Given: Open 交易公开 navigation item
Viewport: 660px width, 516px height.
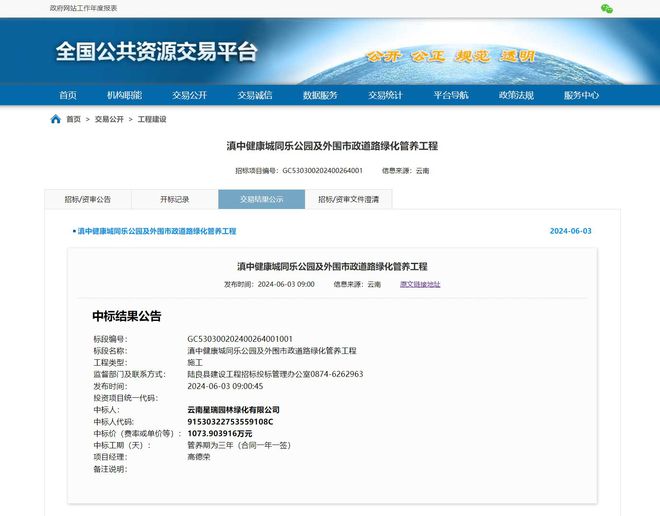Looking at the screenshot, I should pyautogui.click(x=189, y=95).
